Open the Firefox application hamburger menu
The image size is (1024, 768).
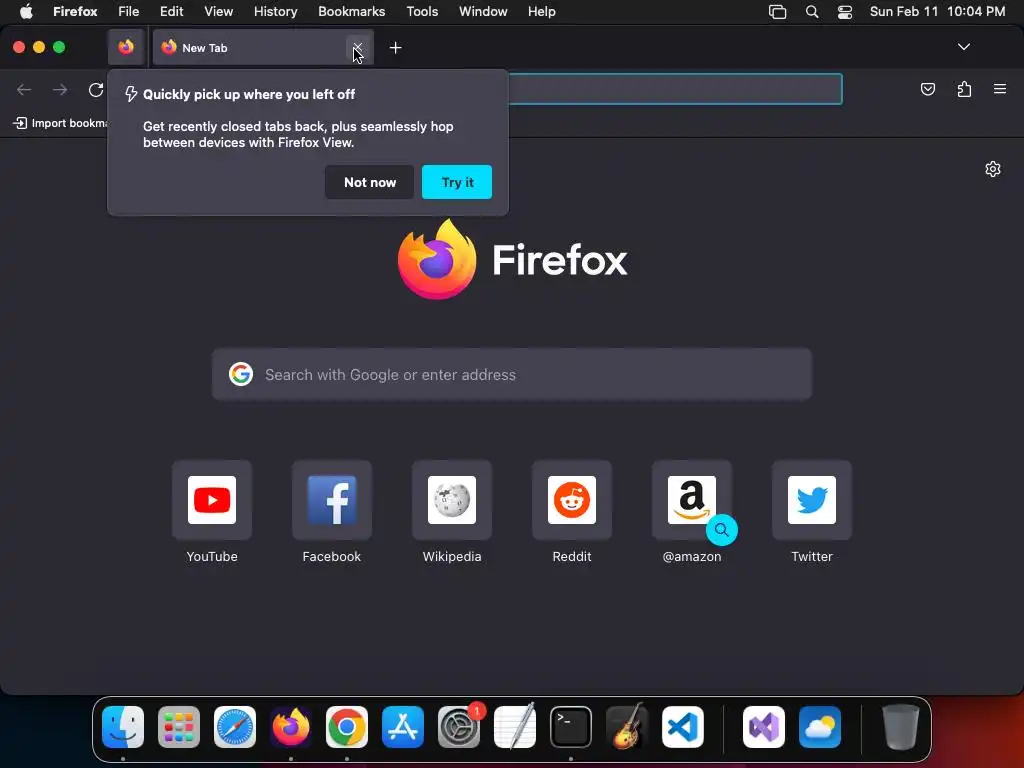(1000, 89)
